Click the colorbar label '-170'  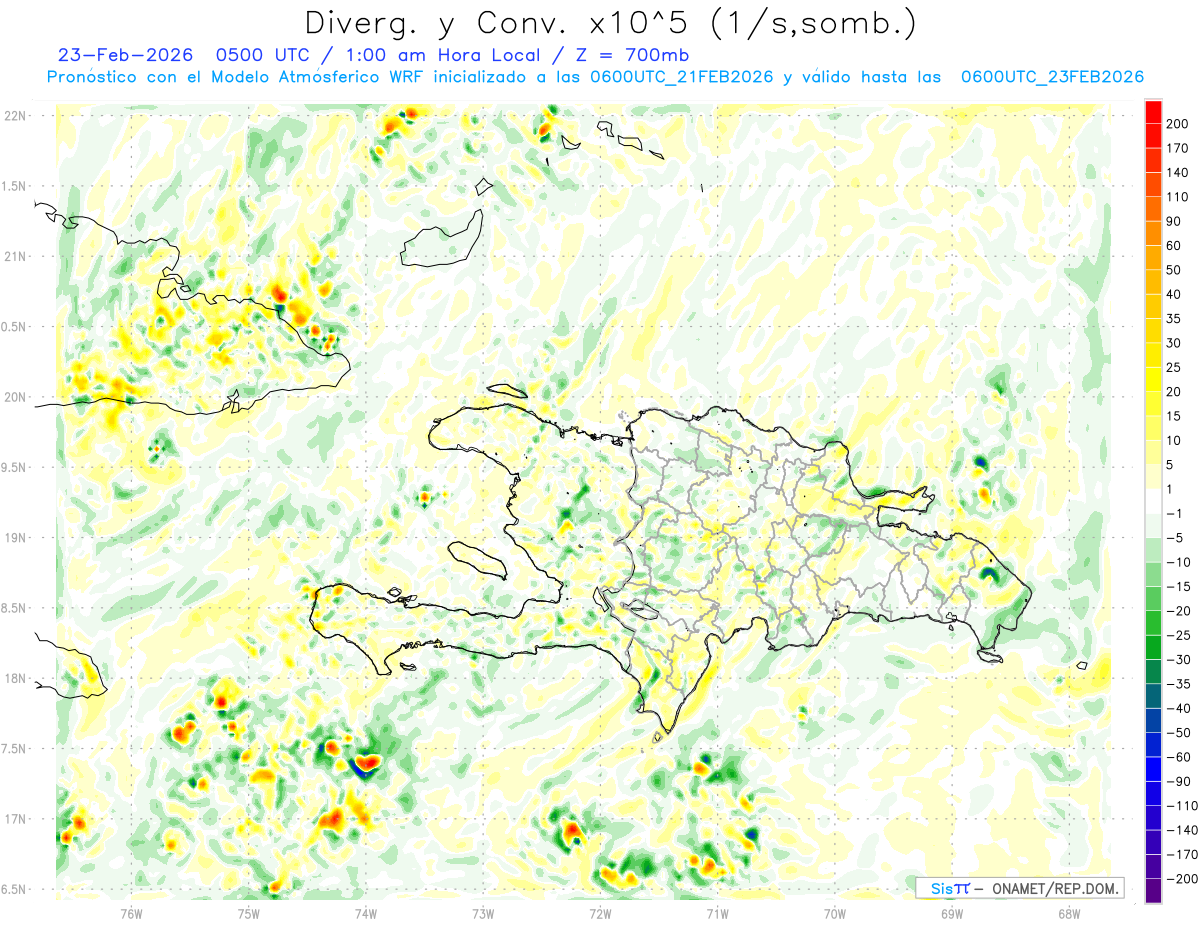1183,855
